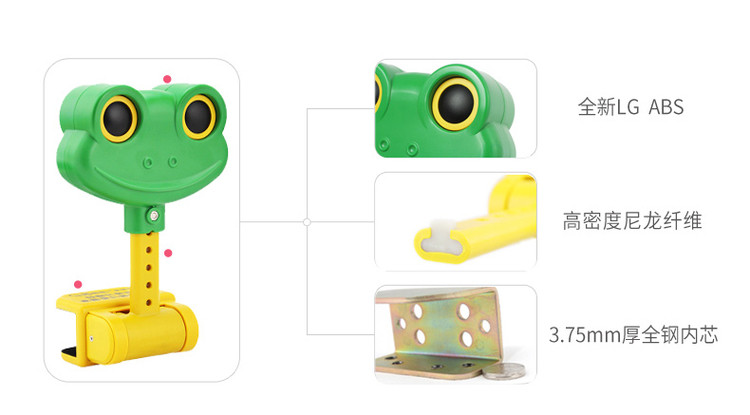Click the 高密度尼龙纤维 label

(x=632, y=221)
